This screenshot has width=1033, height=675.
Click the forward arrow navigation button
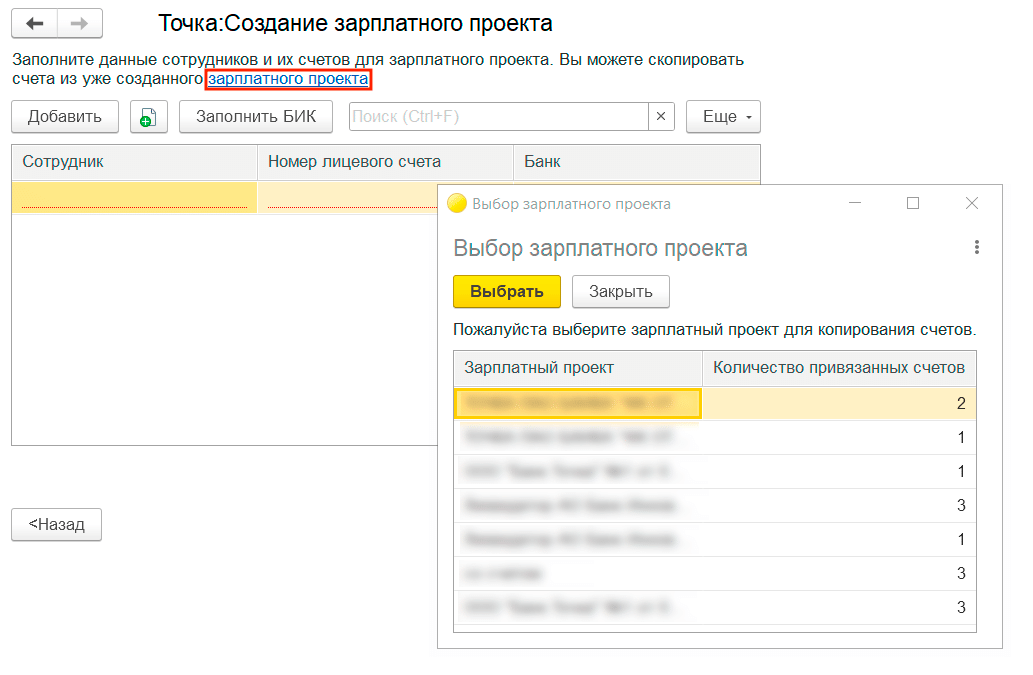[x=79, y=23]
